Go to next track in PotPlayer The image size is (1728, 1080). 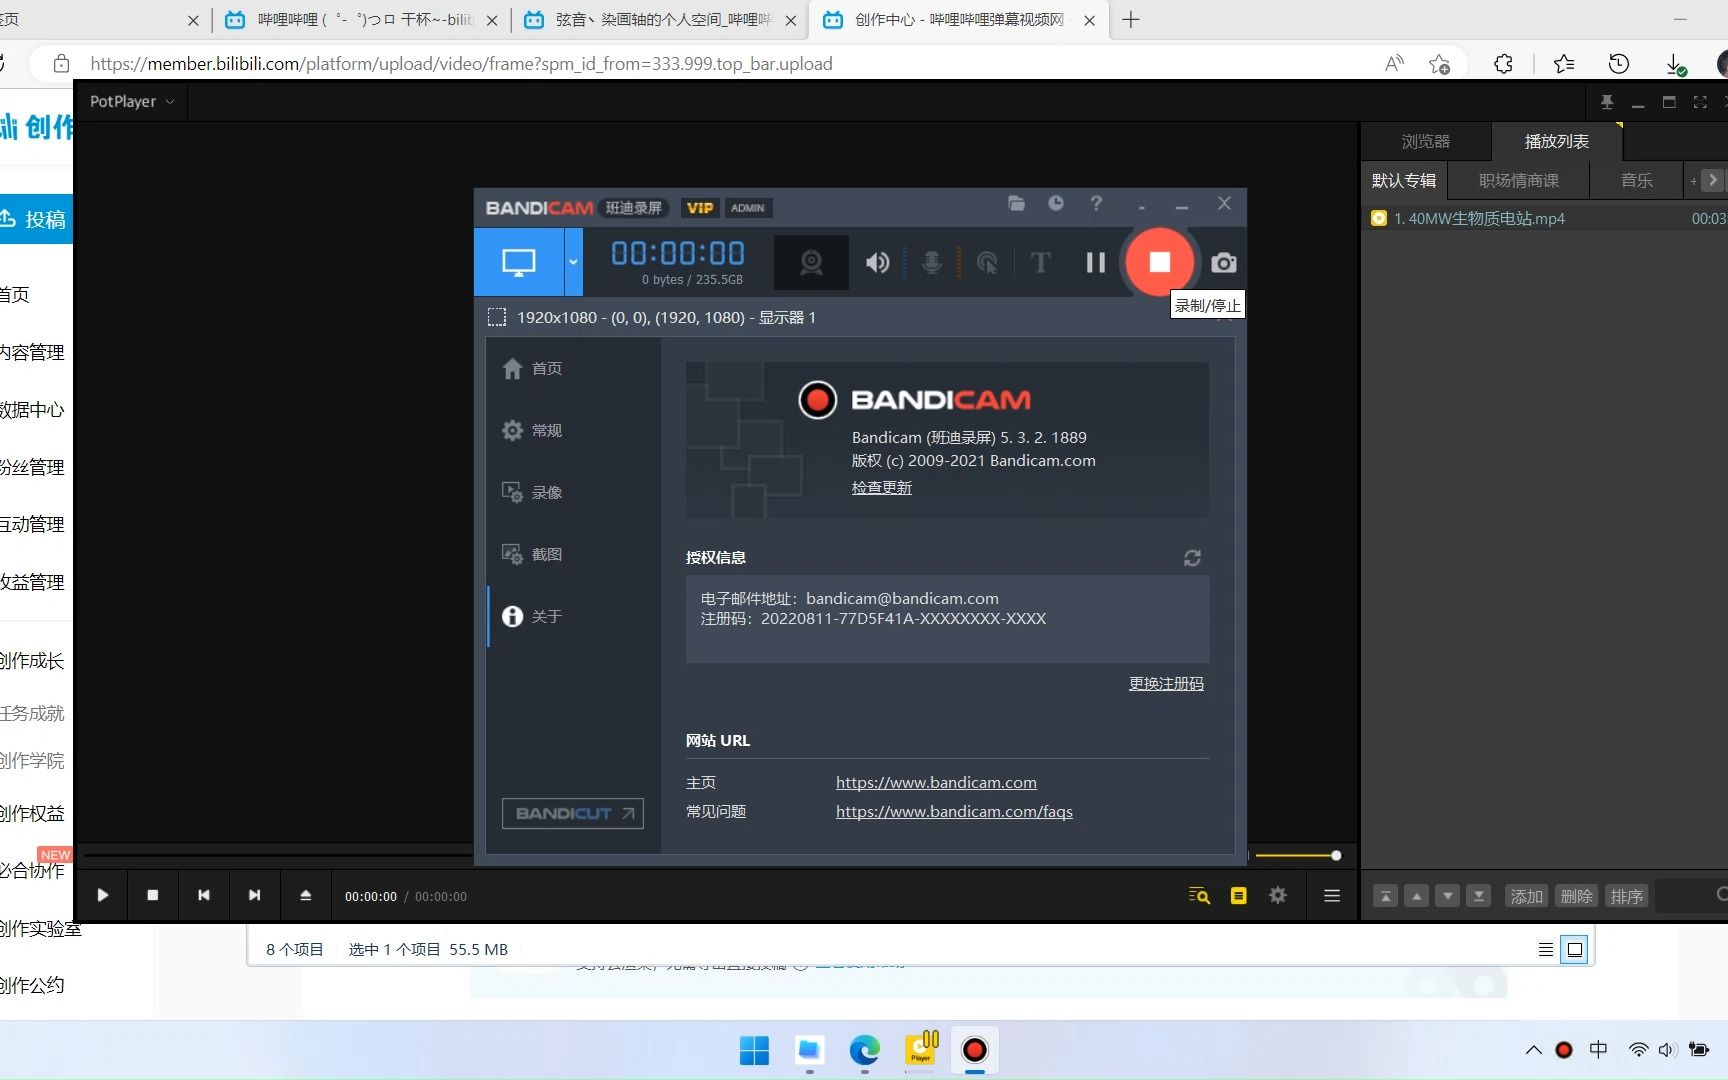(x=255, y=896)
